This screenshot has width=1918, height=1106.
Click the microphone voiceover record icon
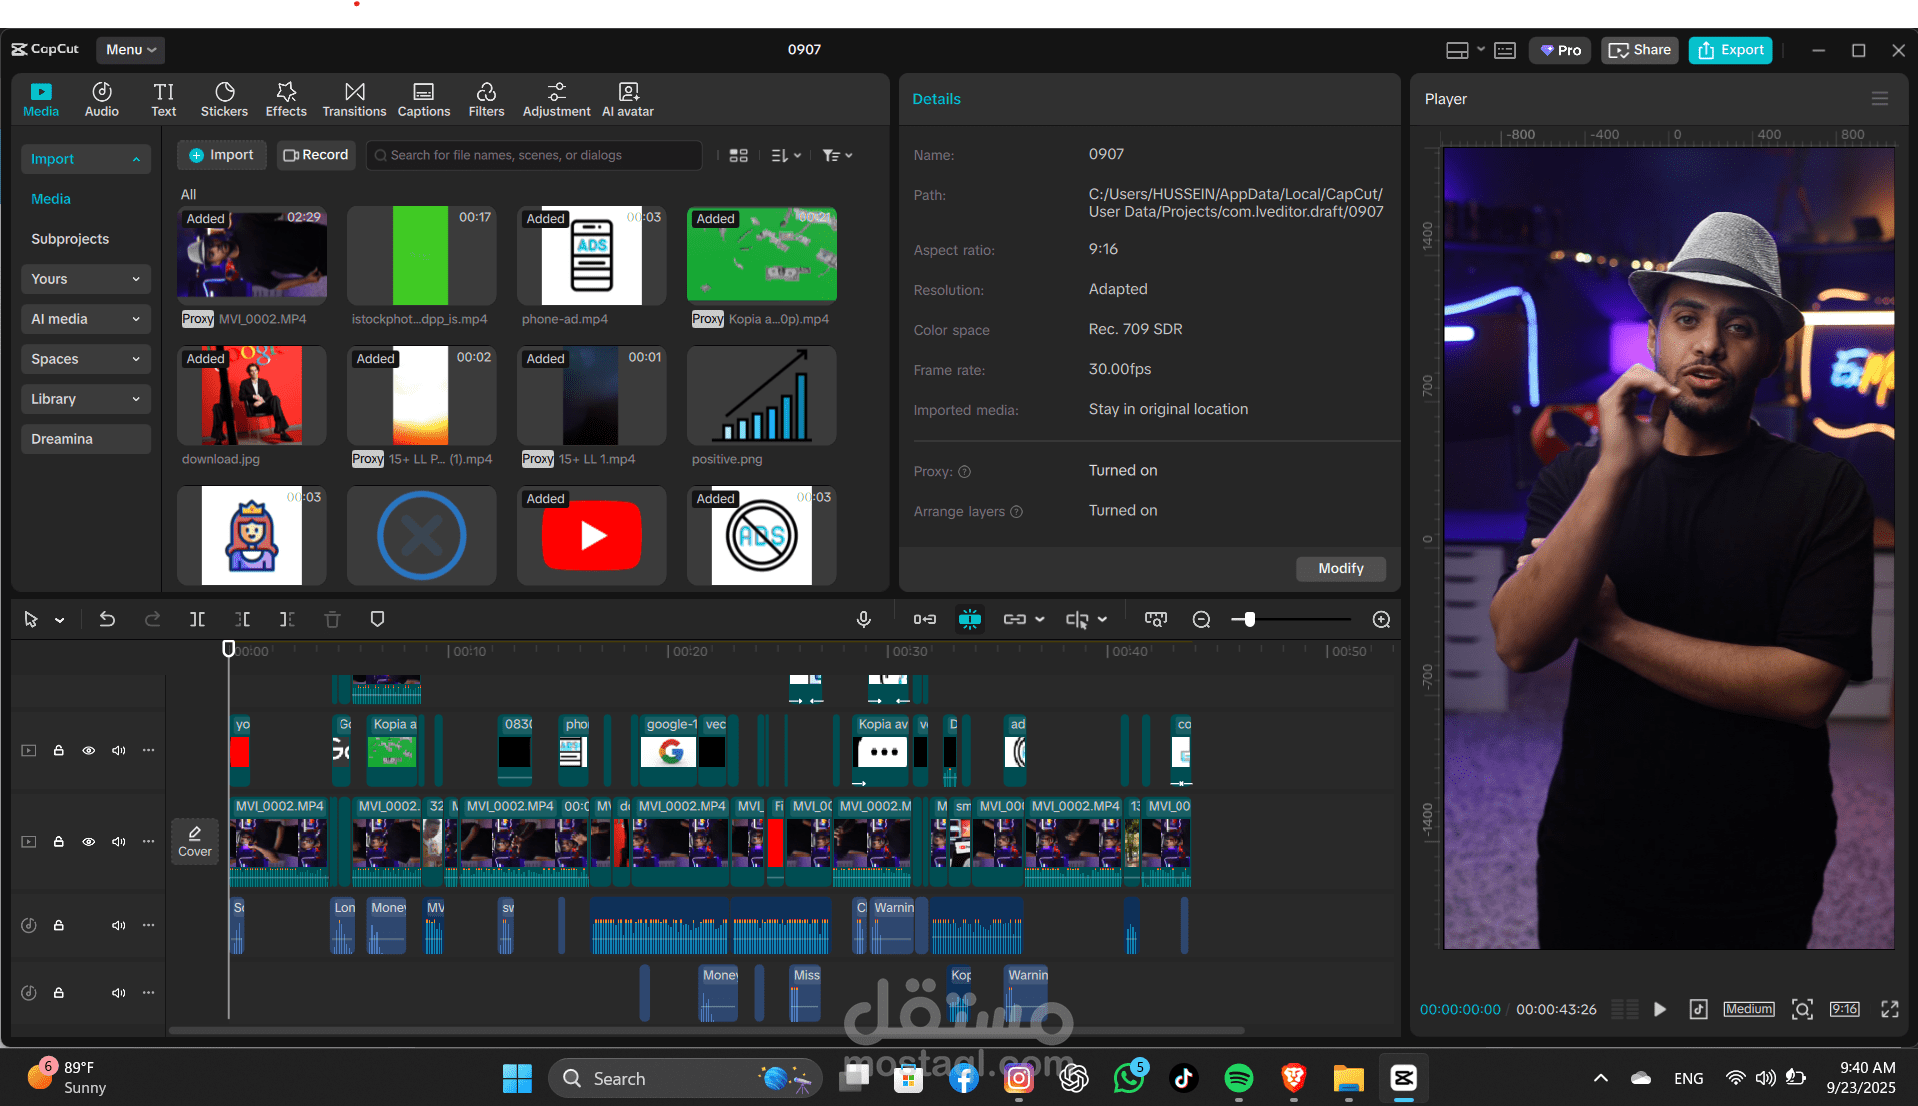click(864, 620)
